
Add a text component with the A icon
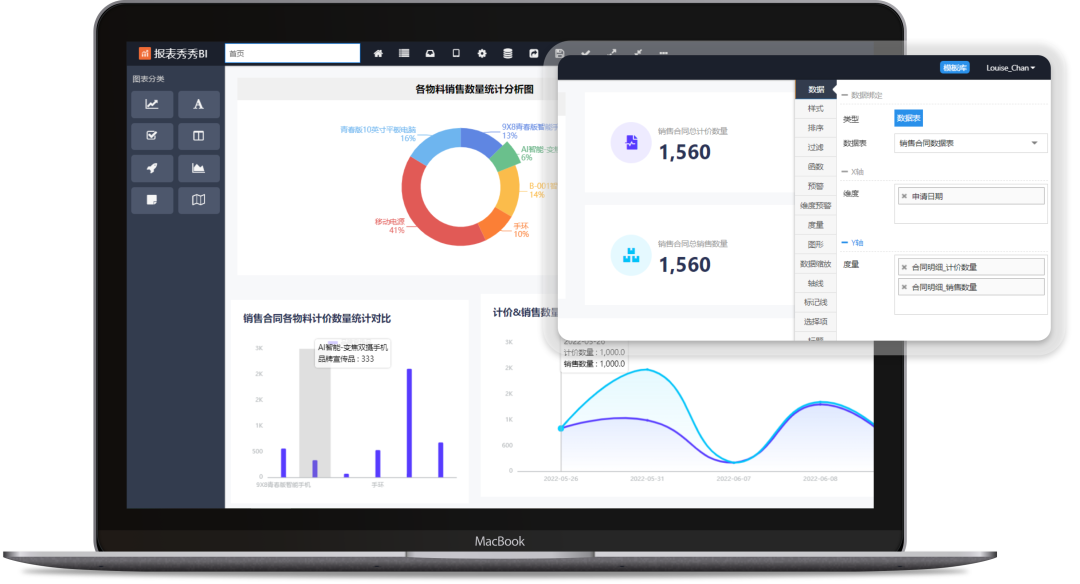pyautogui.click(x=198, y=104)
